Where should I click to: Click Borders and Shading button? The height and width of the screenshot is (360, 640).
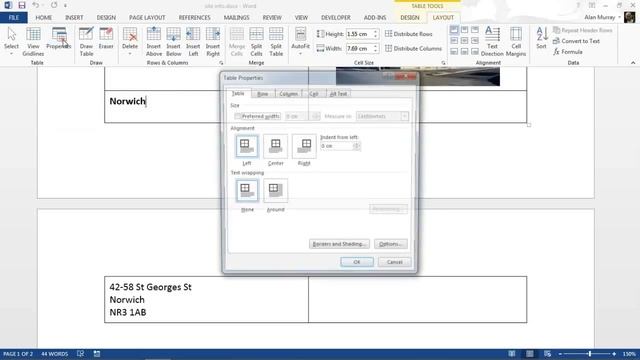339,244
